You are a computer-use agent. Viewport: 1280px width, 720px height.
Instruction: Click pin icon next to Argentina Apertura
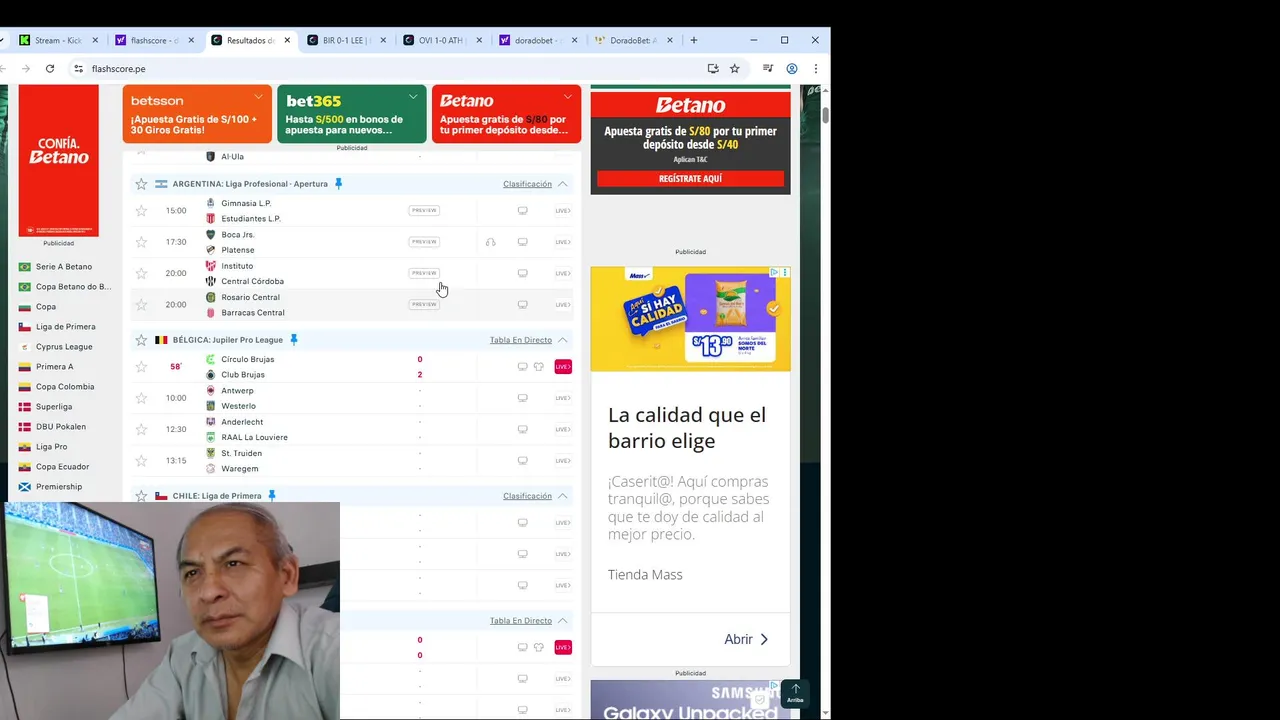[x=338, y=184]
